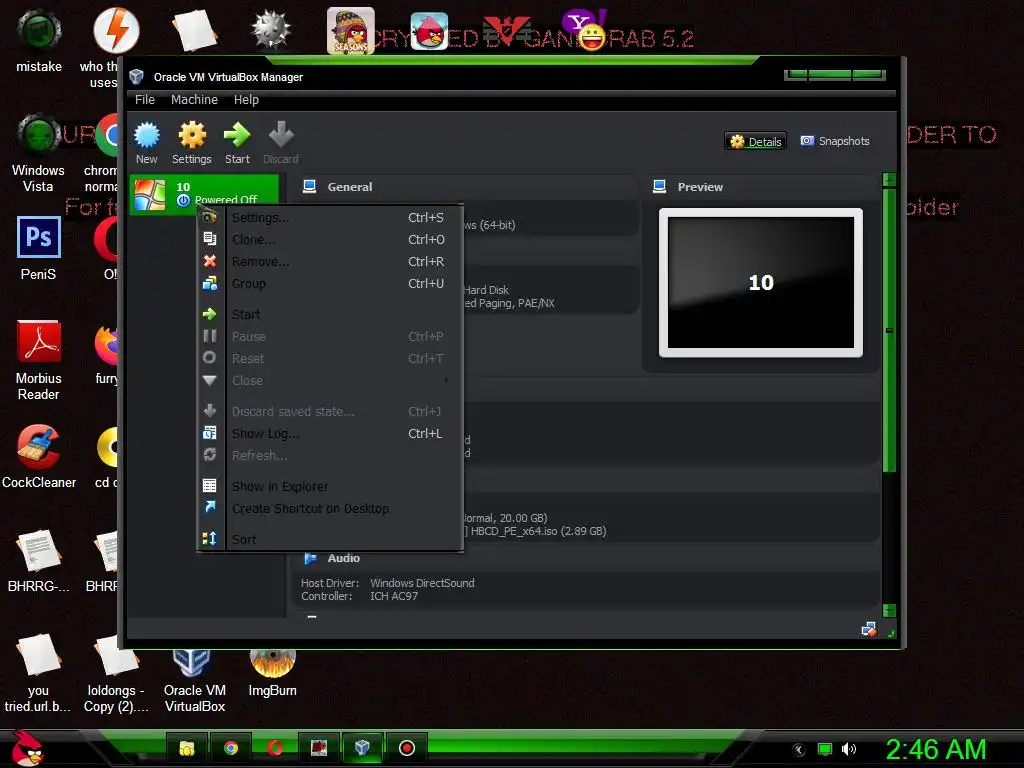This screenshot has height=768, width=1024.
Task: Choose Start in the context menu
Action: tap(330, 314)
